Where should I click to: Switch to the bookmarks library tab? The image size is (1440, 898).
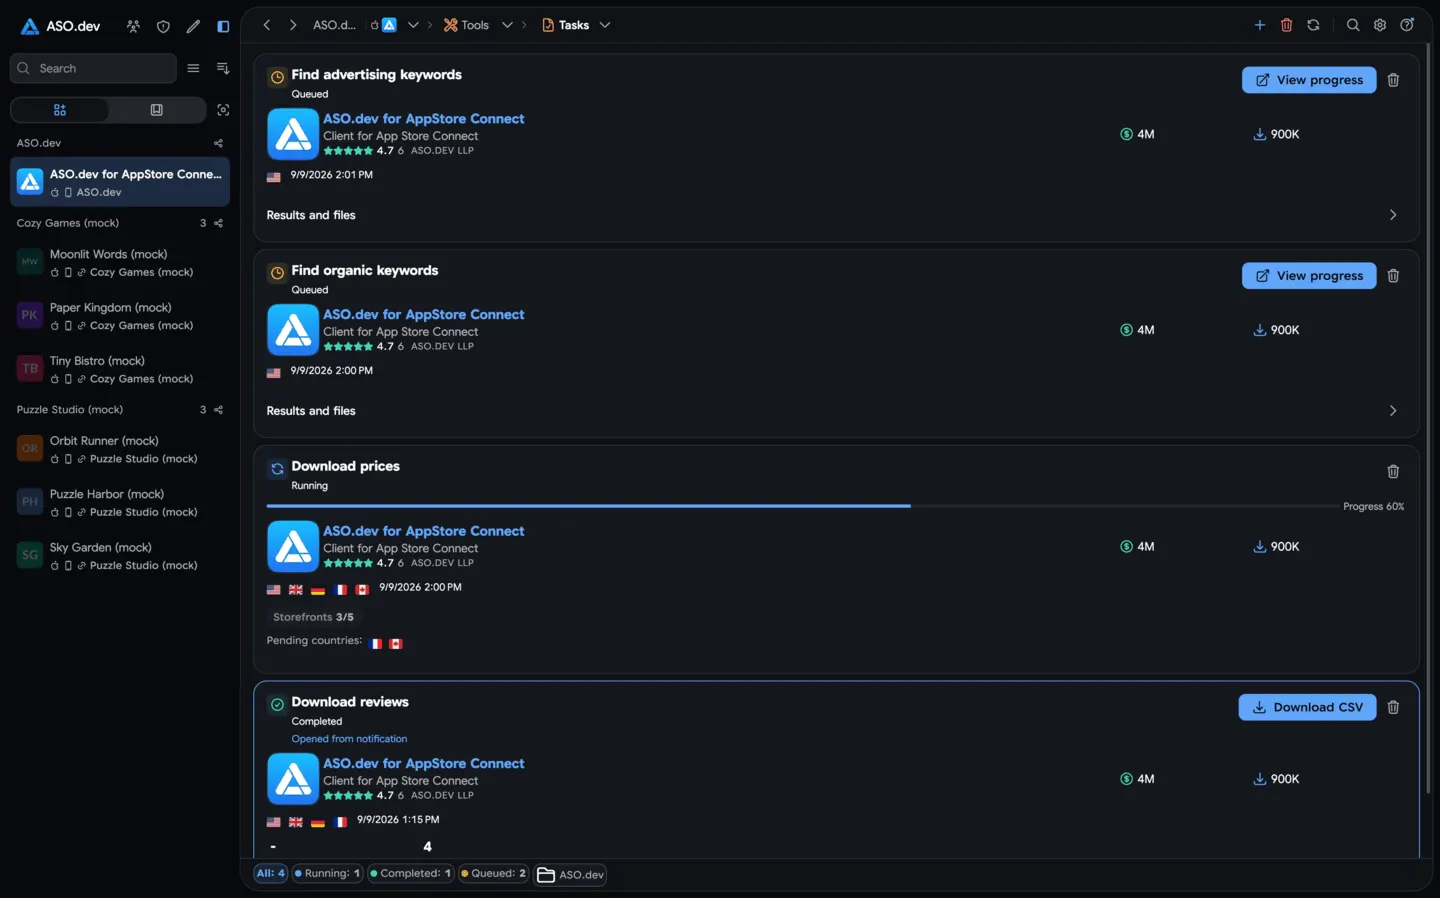point(157,110)
